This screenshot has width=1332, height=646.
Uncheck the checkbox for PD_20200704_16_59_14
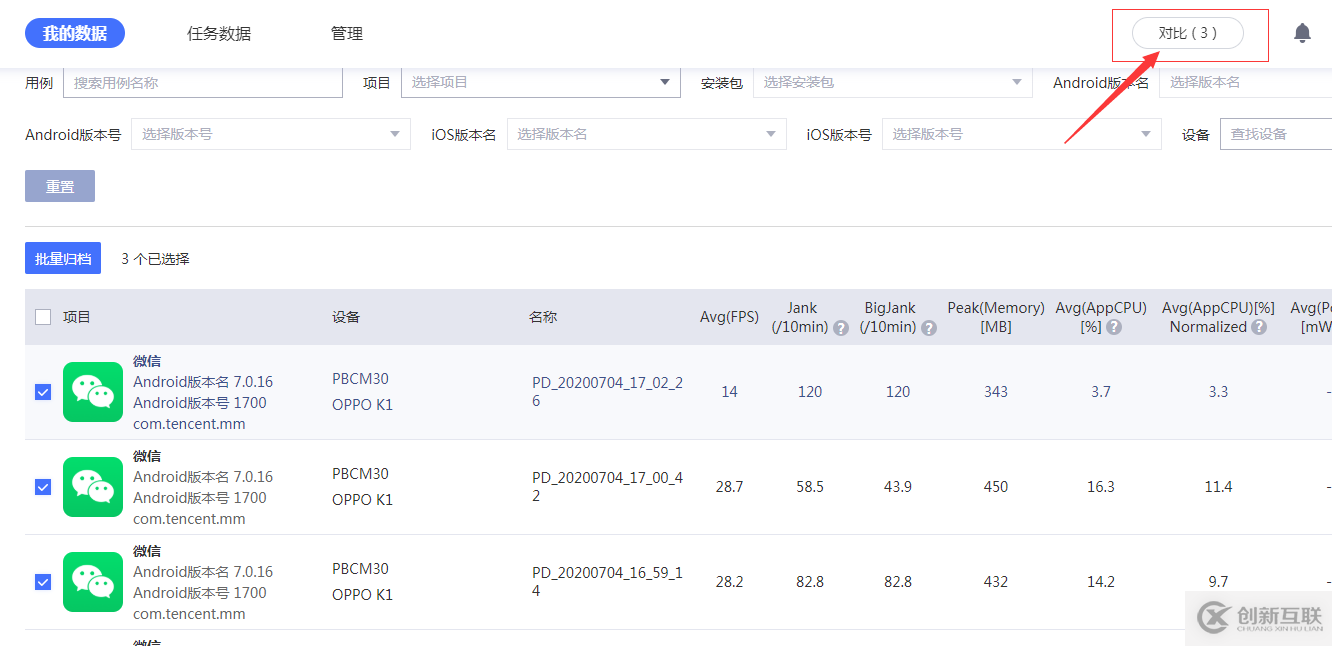click(42, 581)
